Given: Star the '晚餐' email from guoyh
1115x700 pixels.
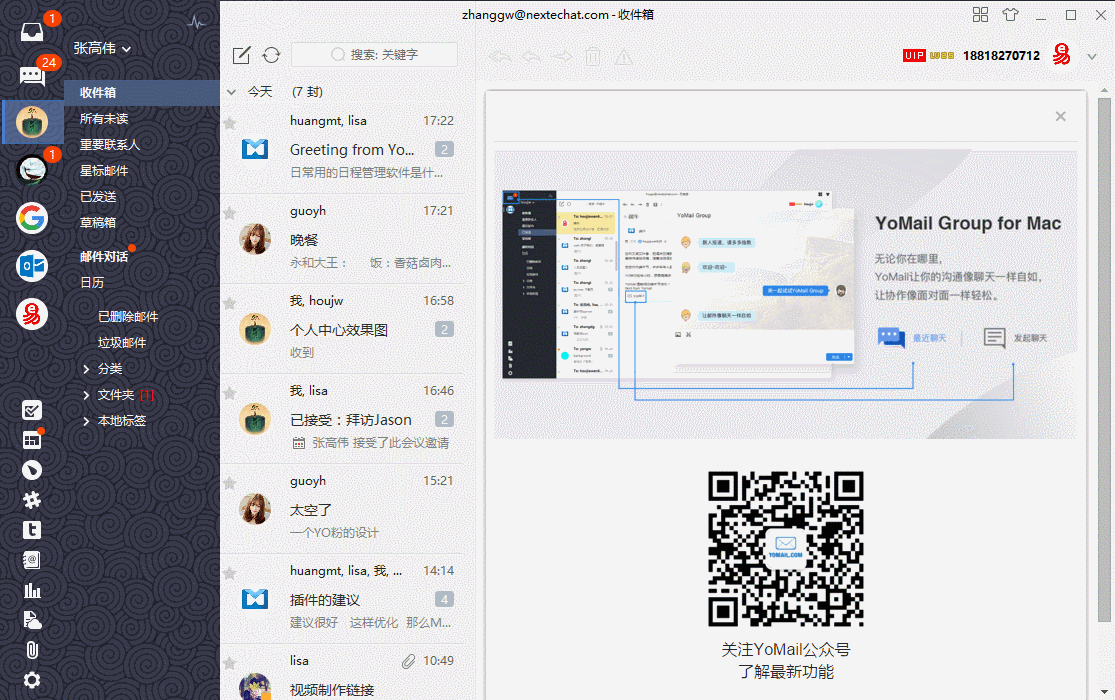Looking at the screenshot, I should tap(230, 213).
